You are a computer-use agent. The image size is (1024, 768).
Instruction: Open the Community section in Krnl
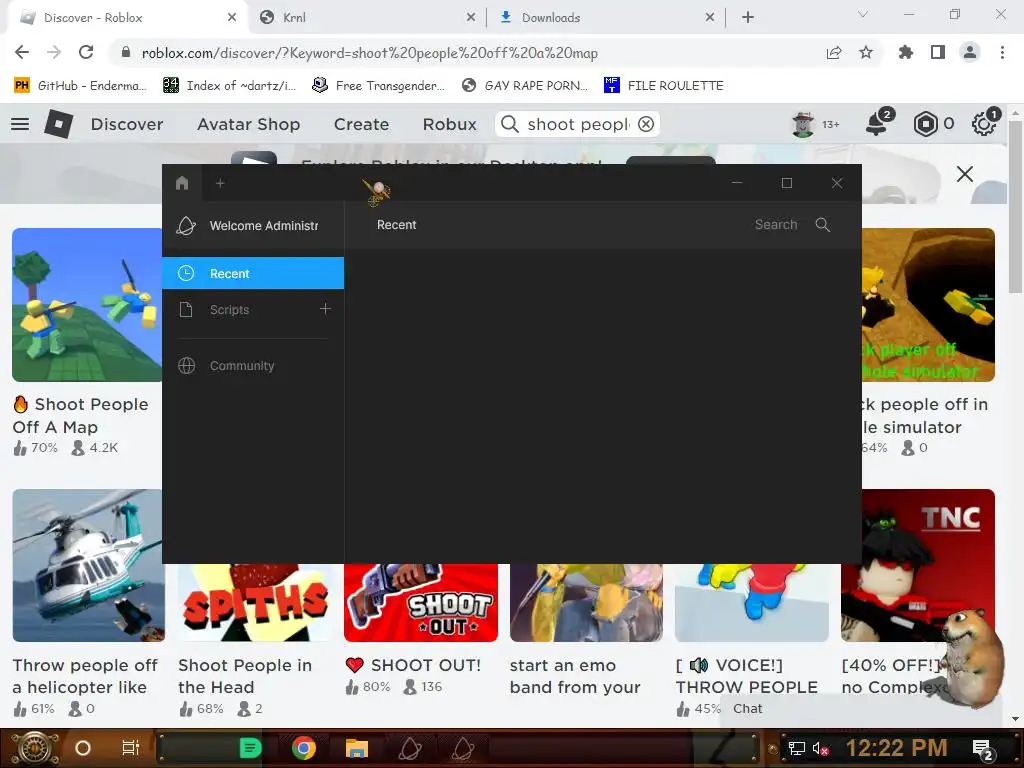(x=253, y=366)
